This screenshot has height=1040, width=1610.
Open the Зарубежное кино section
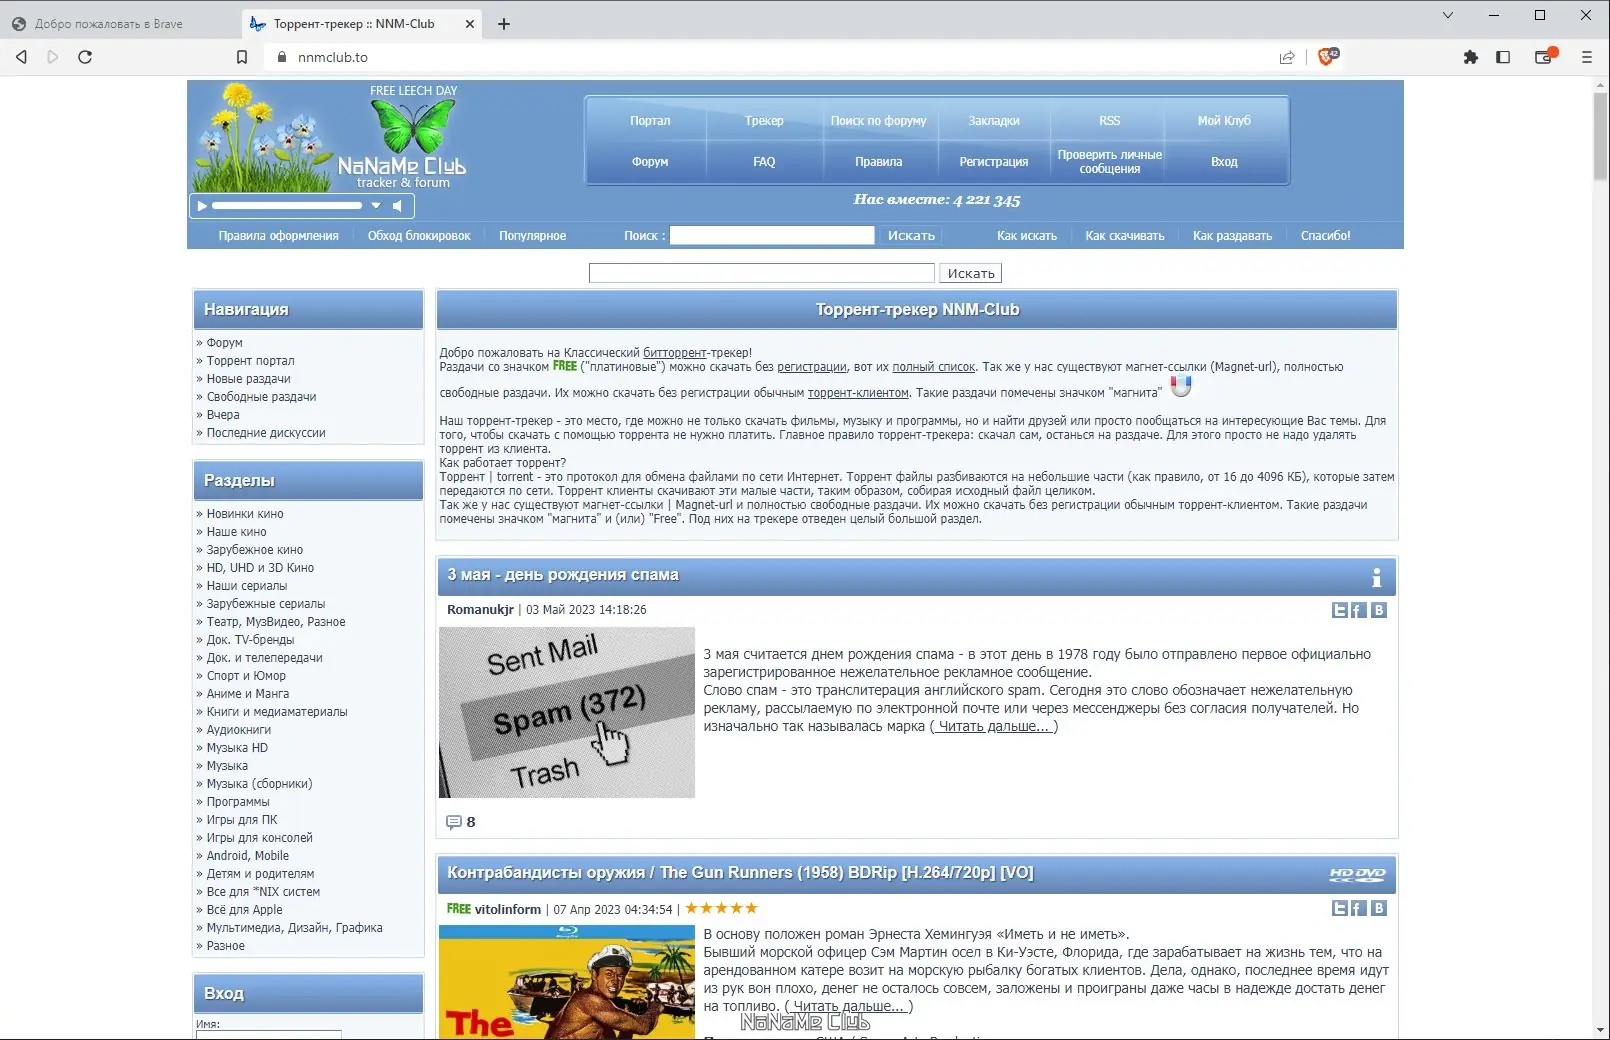point(254,550)
